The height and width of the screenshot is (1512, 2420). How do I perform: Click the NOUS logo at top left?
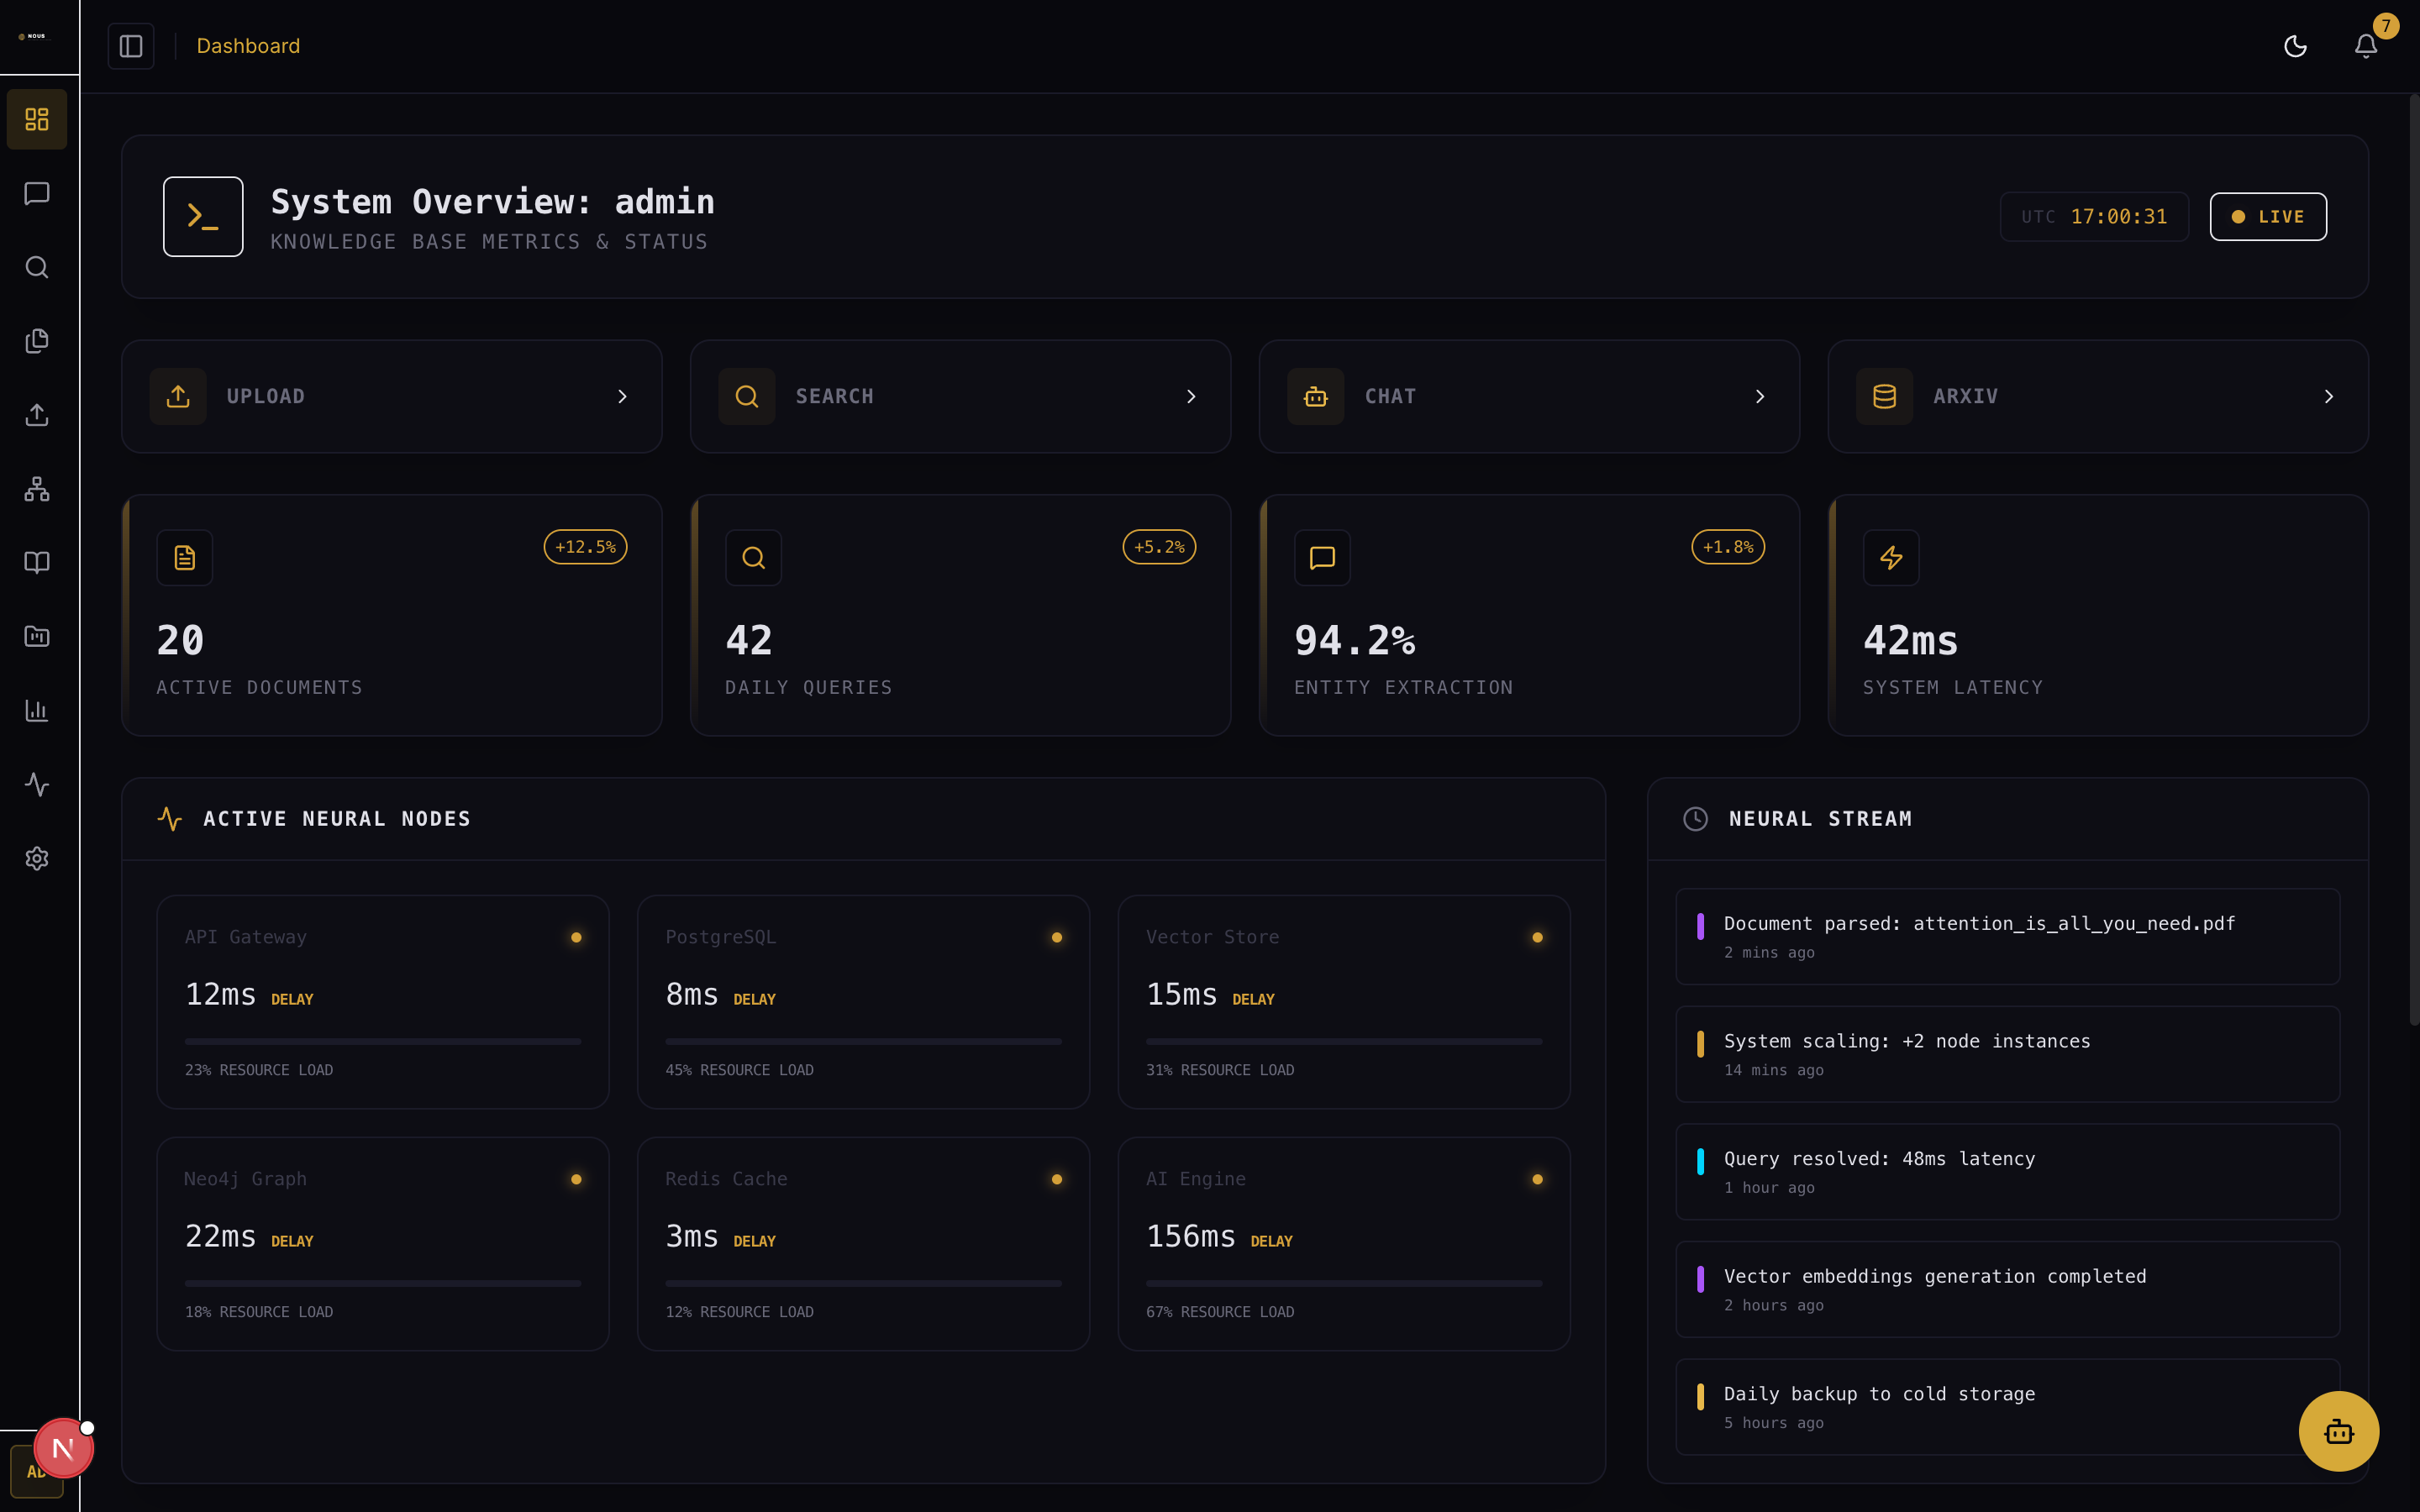click(x=33, y=36)
